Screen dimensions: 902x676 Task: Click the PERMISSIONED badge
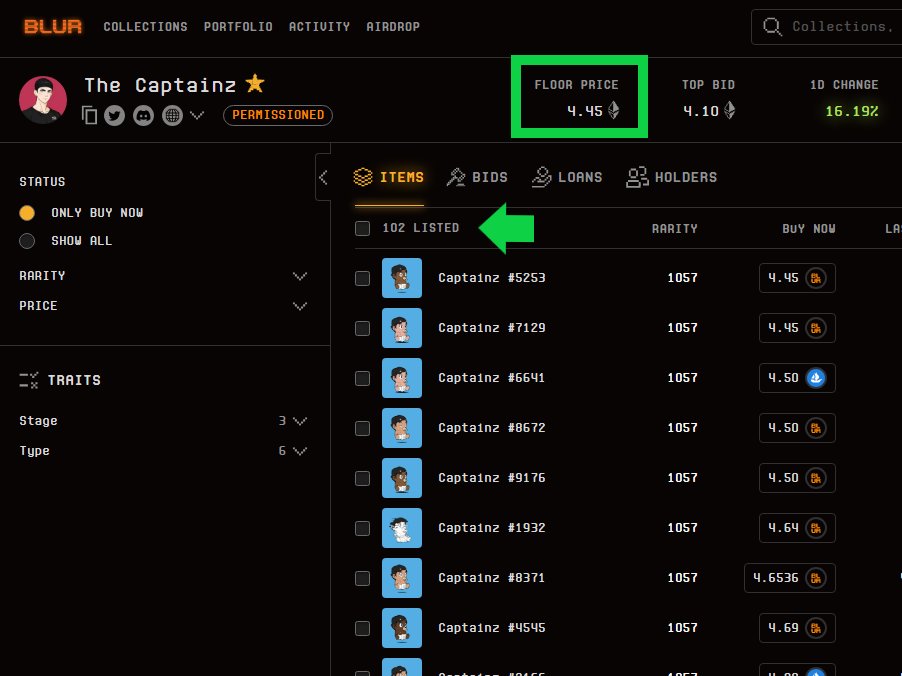278,115
